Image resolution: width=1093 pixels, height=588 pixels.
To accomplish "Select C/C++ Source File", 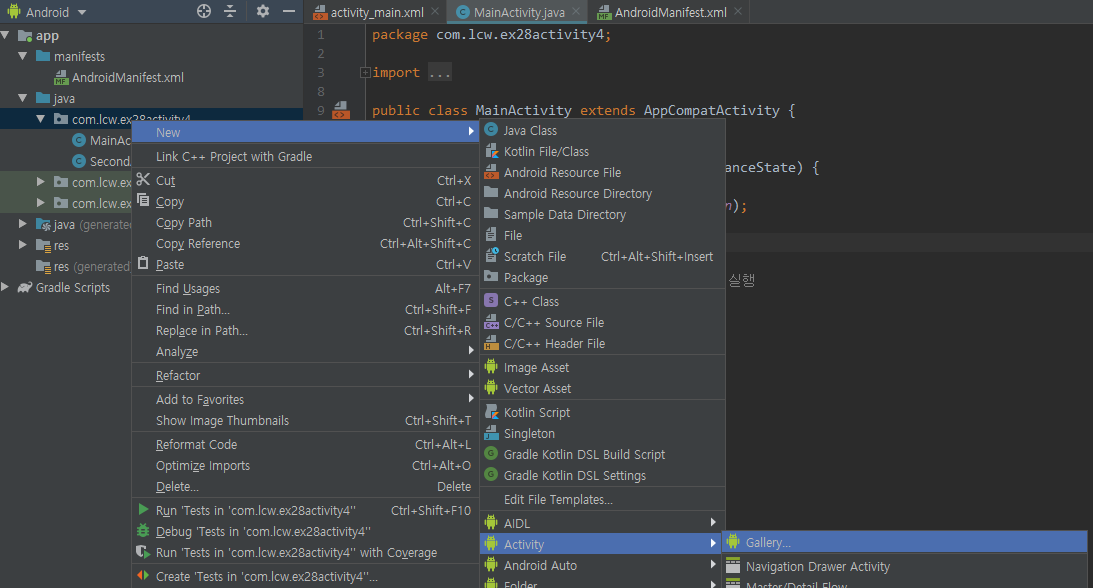I will [602, 323].
